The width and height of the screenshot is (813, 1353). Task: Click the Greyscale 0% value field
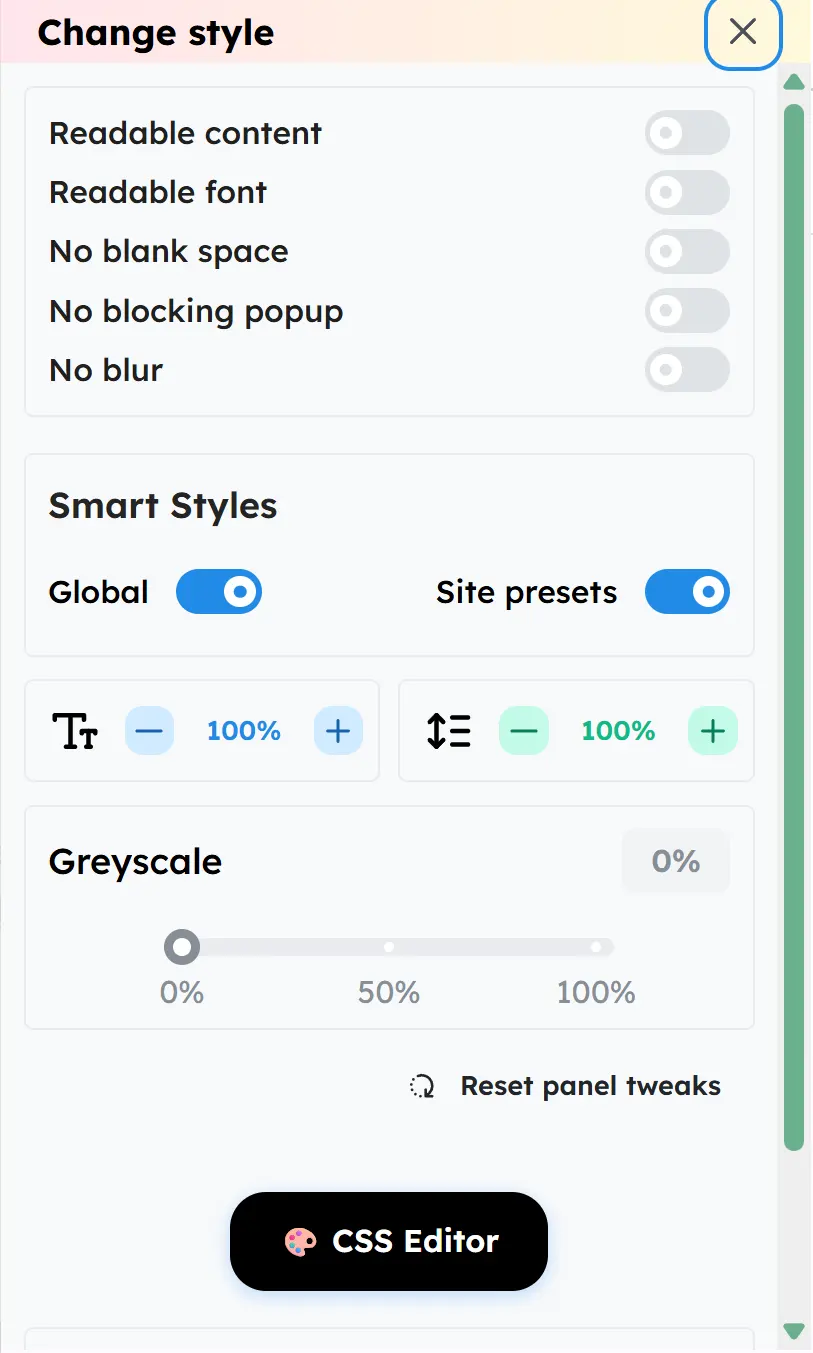pos(675,861)
